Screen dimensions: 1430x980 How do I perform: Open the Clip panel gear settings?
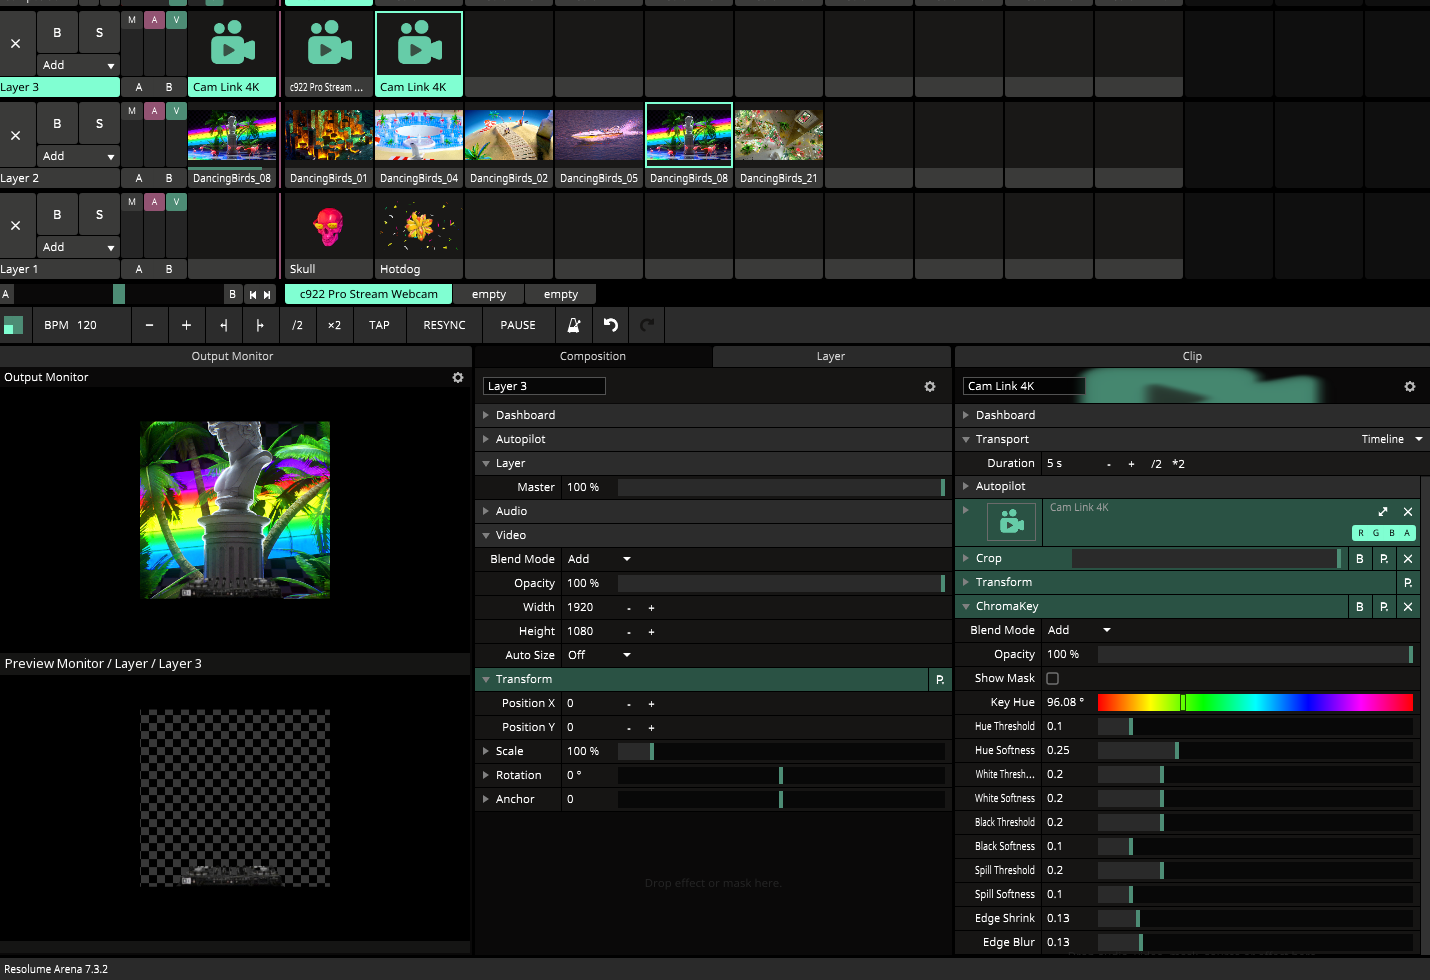[x=1410, y=387]
